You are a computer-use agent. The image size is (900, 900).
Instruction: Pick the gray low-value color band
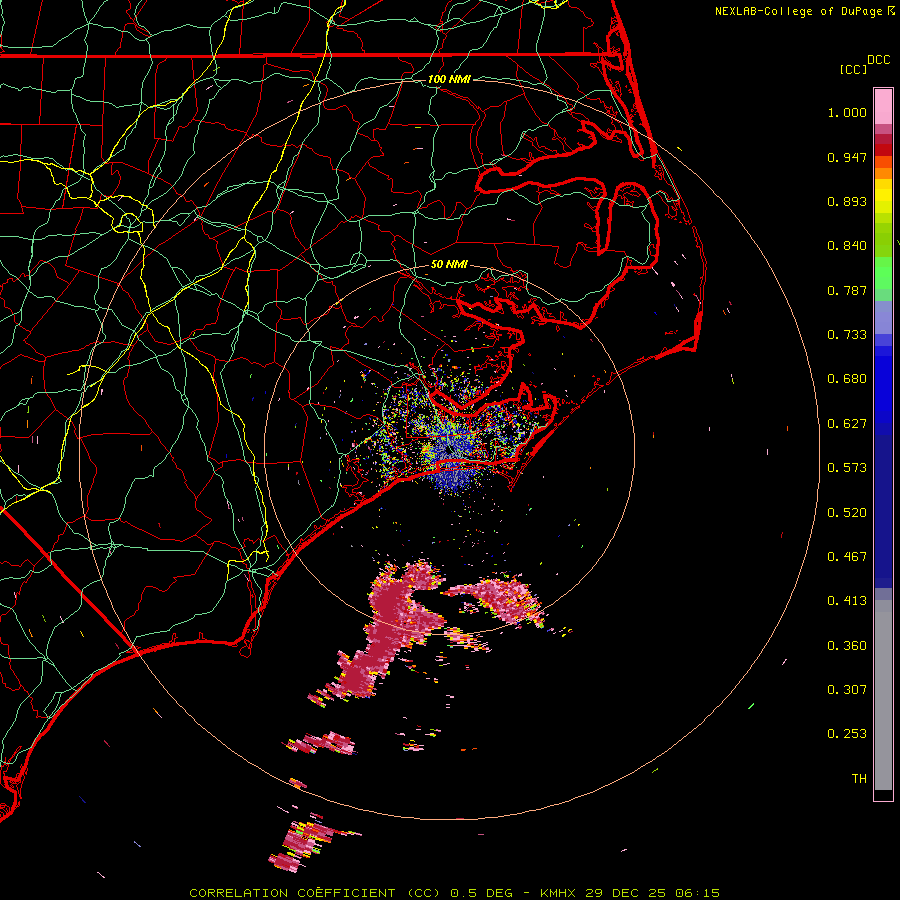[883, 695]
